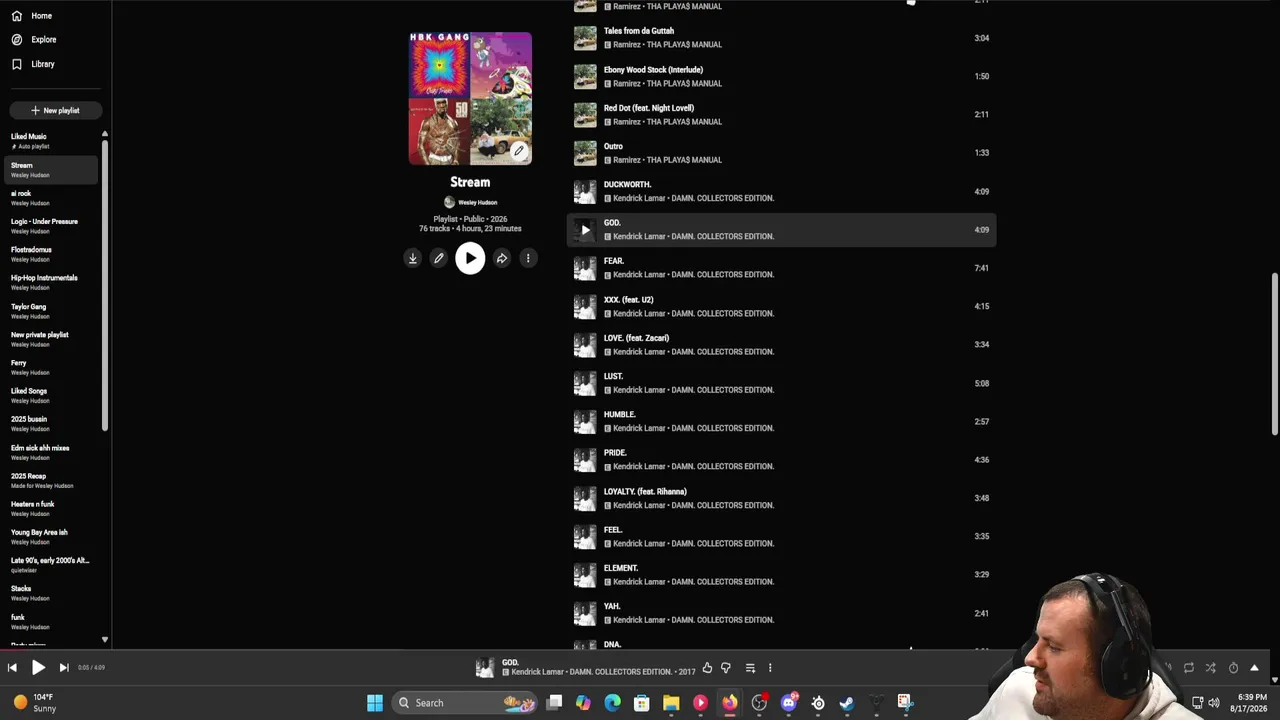Open File Explorer from the taskbar
Screen dimensions: 1280x720
click(x=671, y=703)
